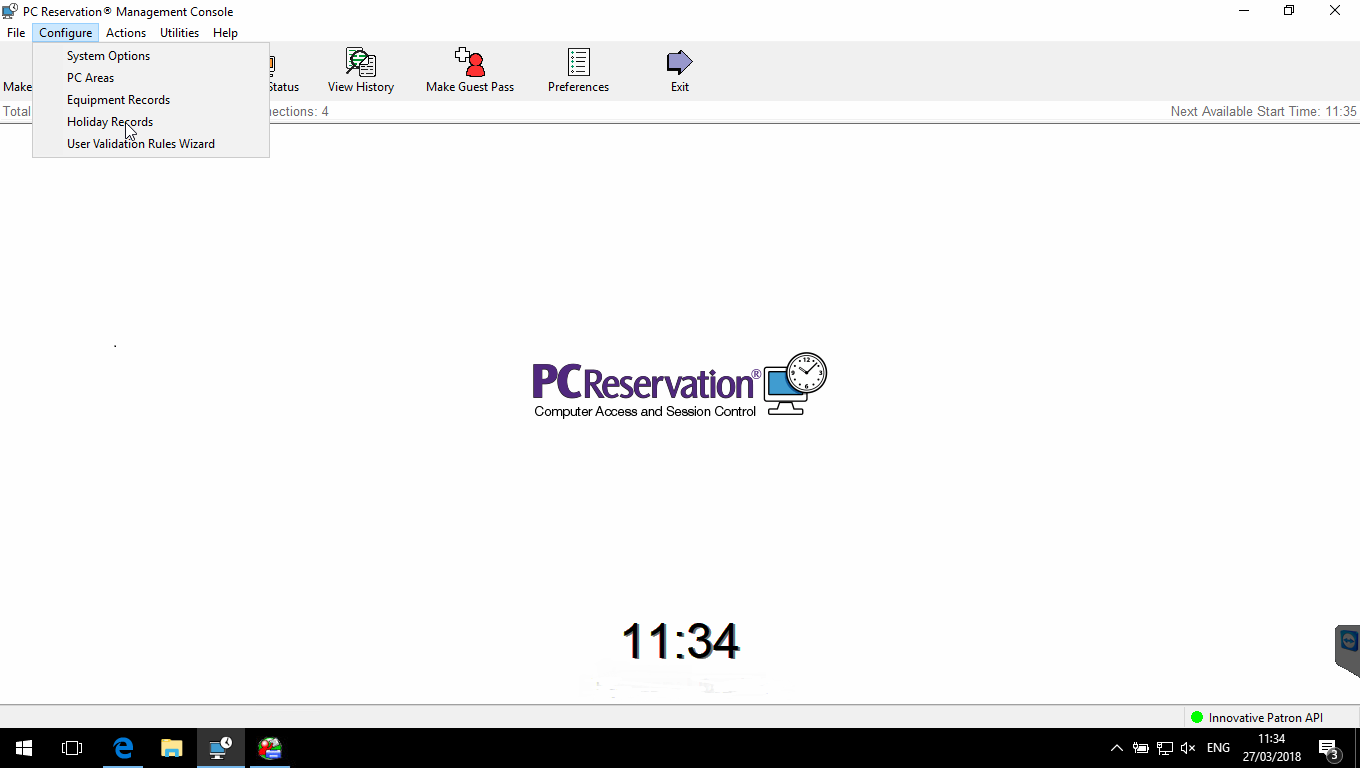Open the Preferences checklist icon
Viewport: 1360px width, 768px height.
click(x=578, y=62)
